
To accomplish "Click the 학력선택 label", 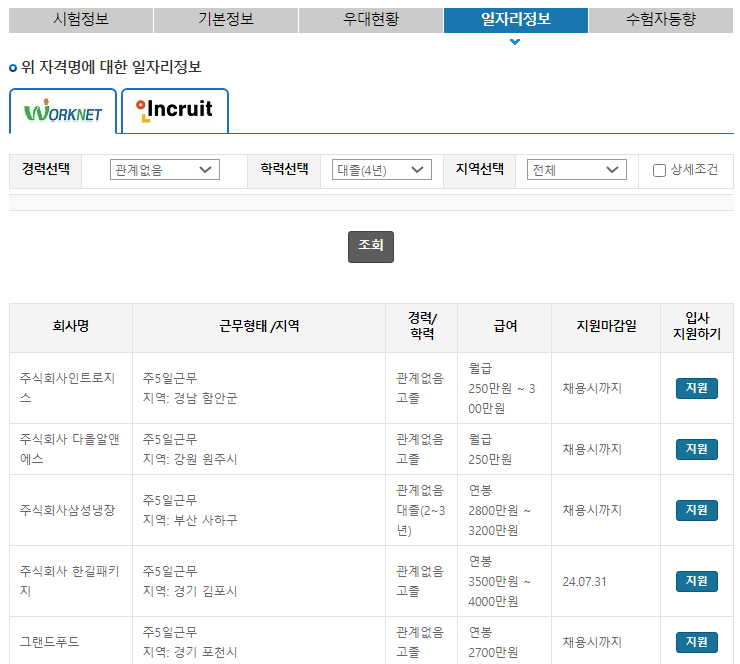I will click(x=285, y=169).
